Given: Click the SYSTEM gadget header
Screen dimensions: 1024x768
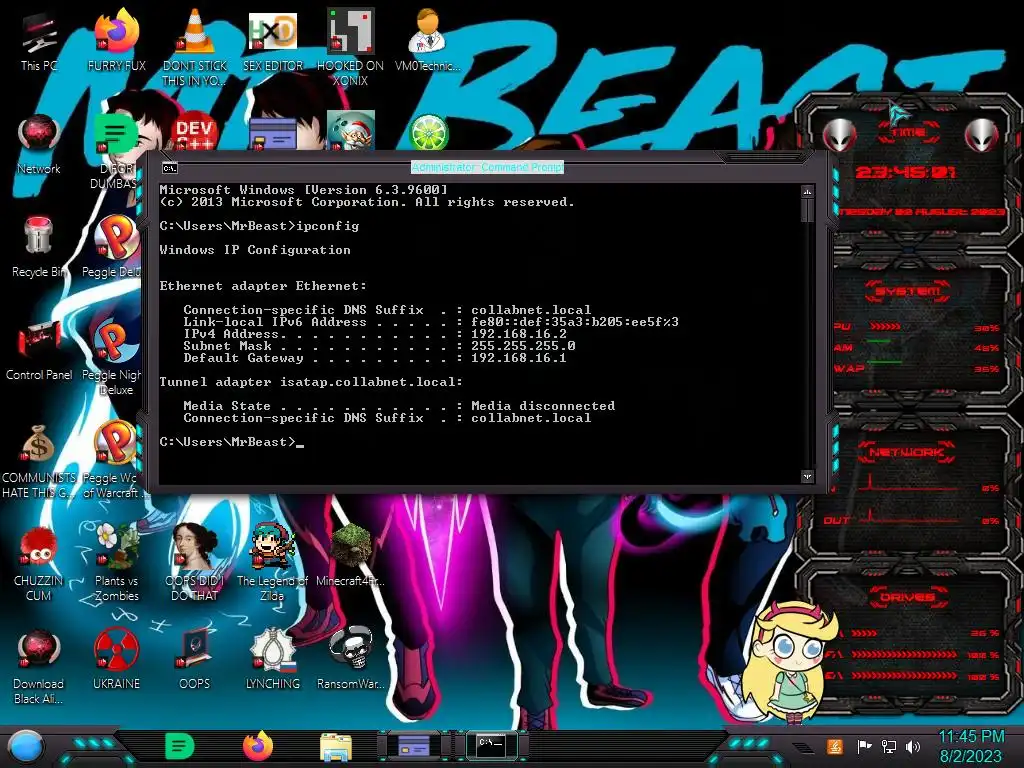Looking at the screenshot, I should pos(908,291).
